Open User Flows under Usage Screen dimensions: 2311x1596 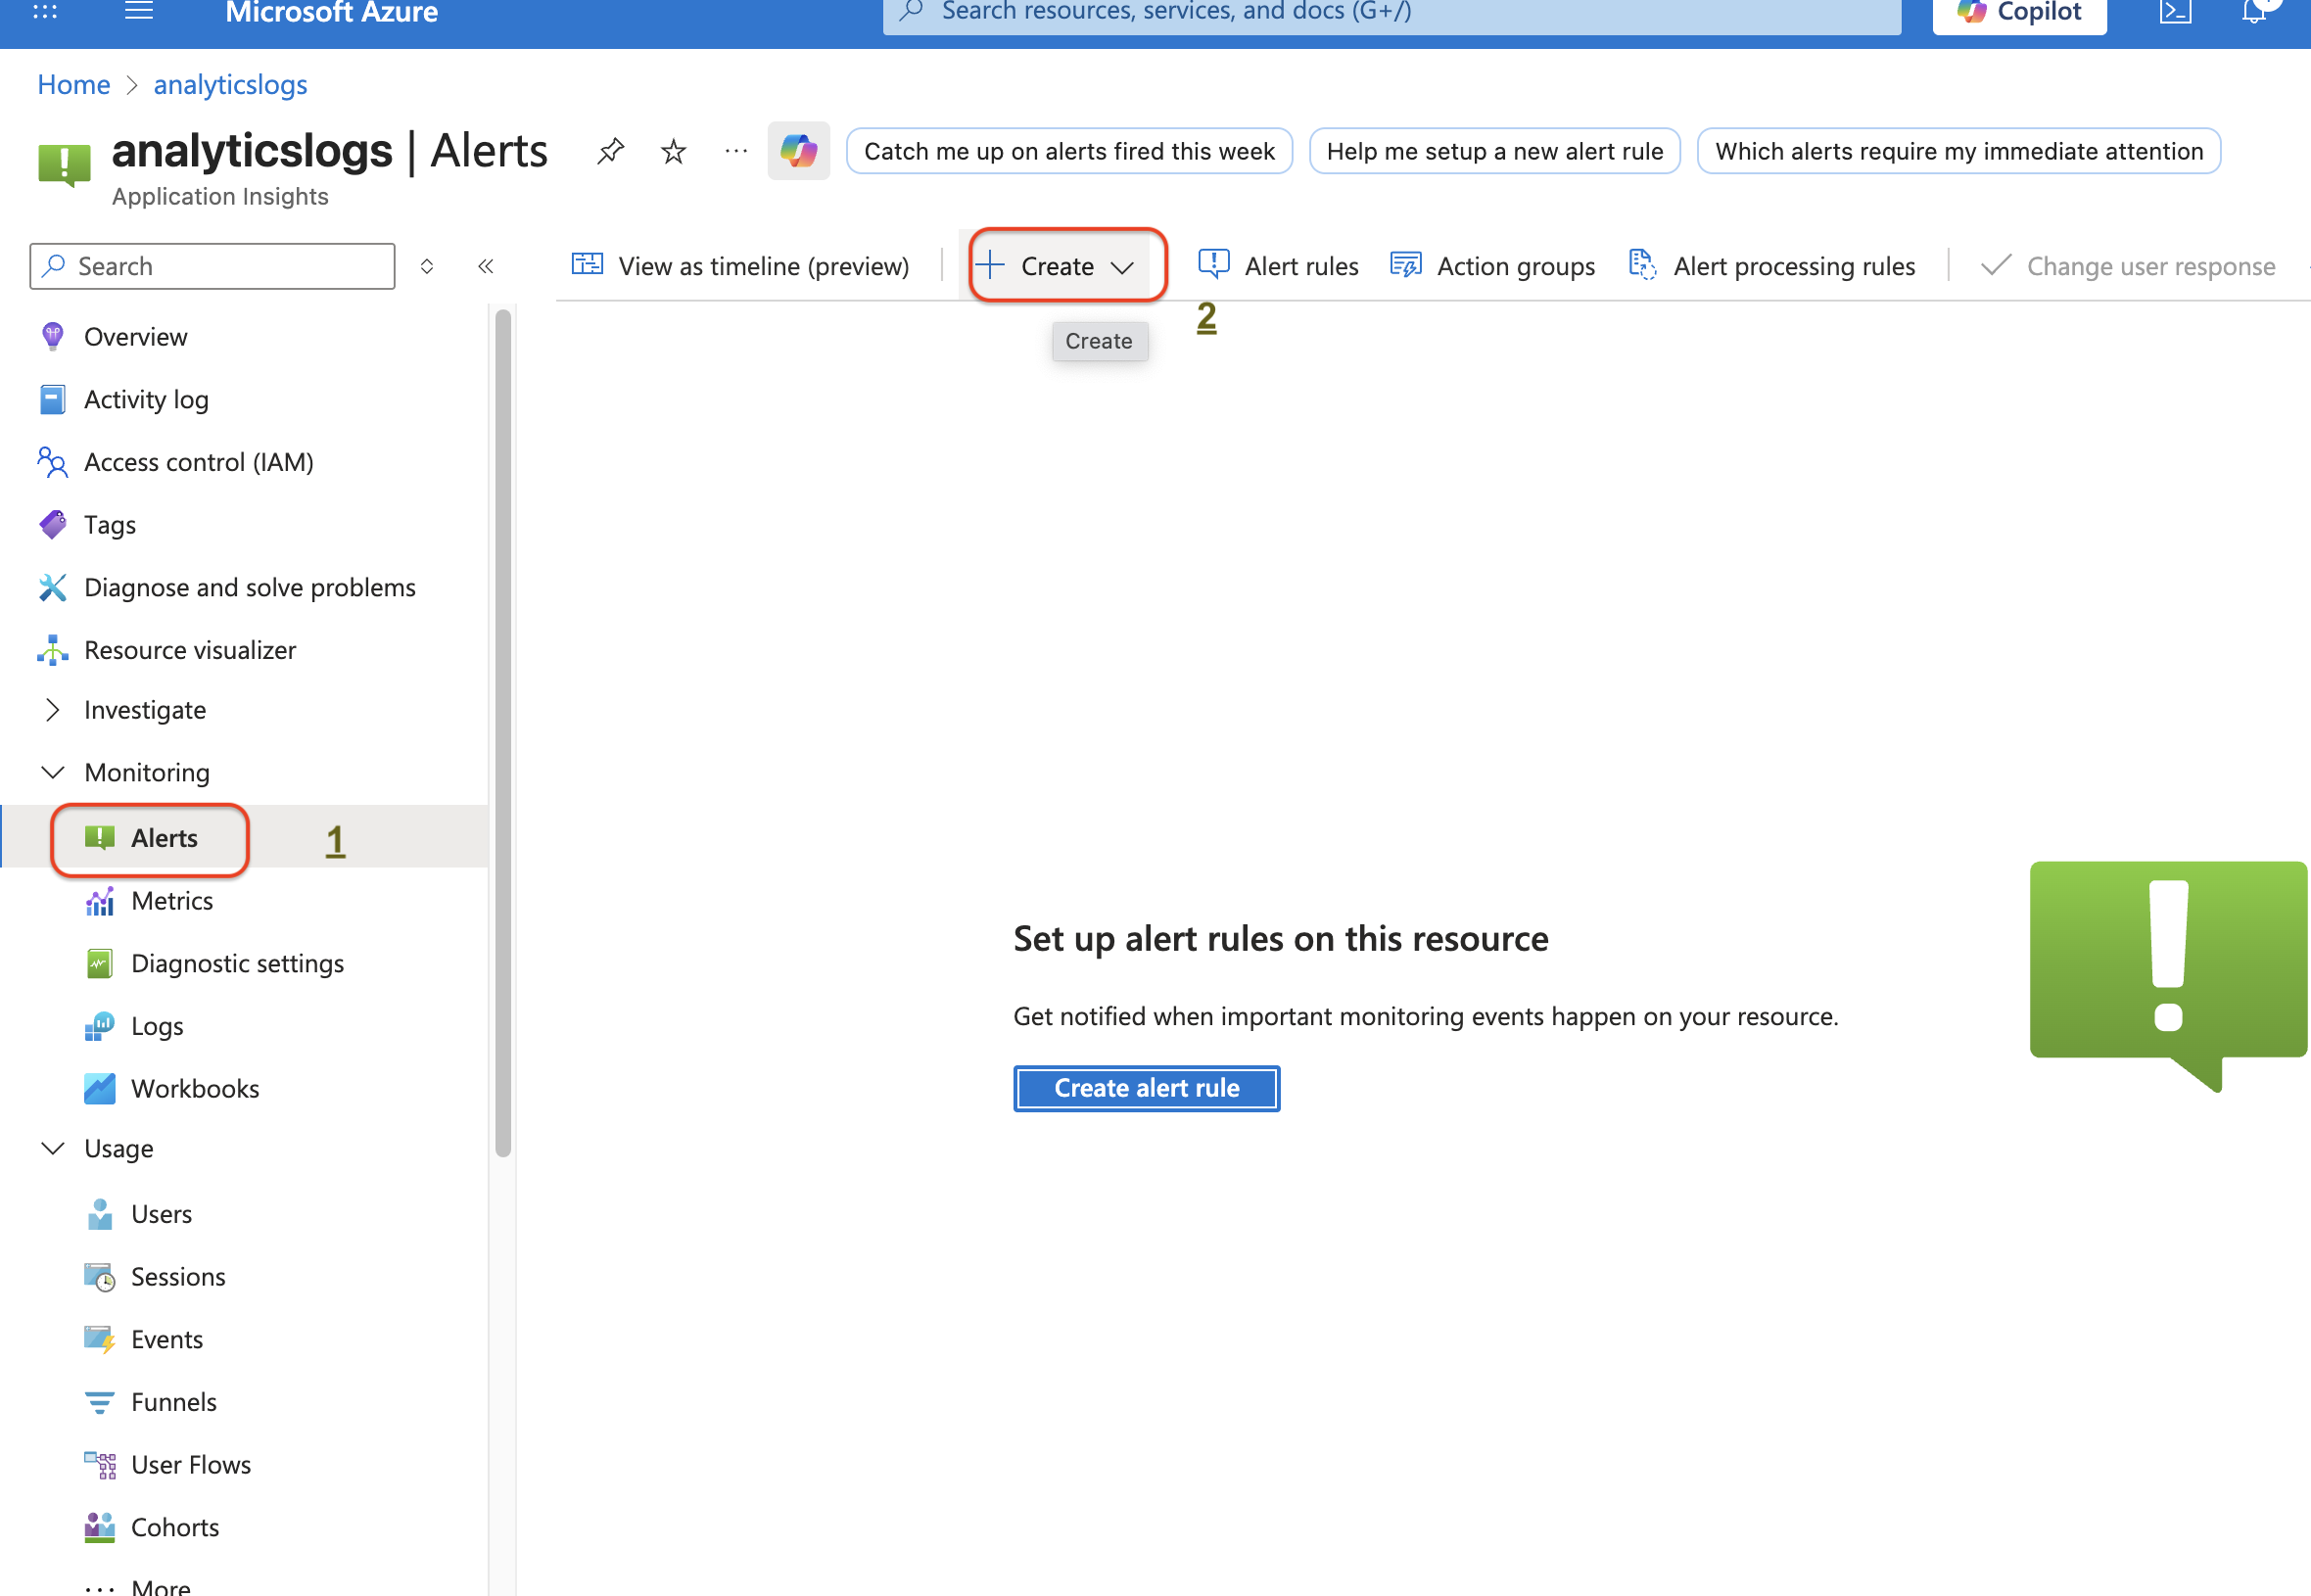coord(191,1465)
